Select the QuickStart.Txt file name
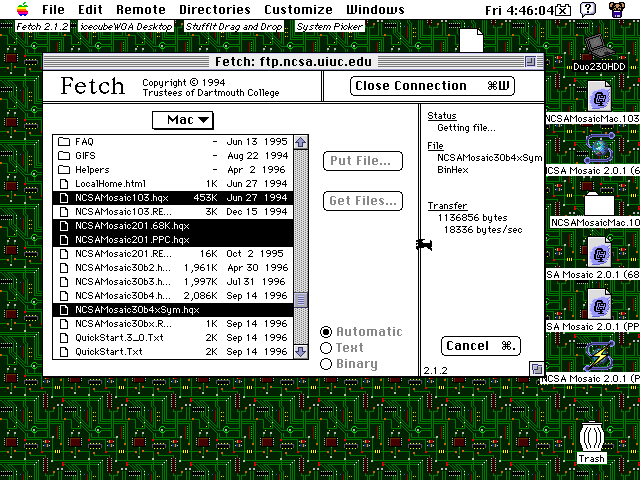This screenshot has height=480, width=640. [109, 352]
